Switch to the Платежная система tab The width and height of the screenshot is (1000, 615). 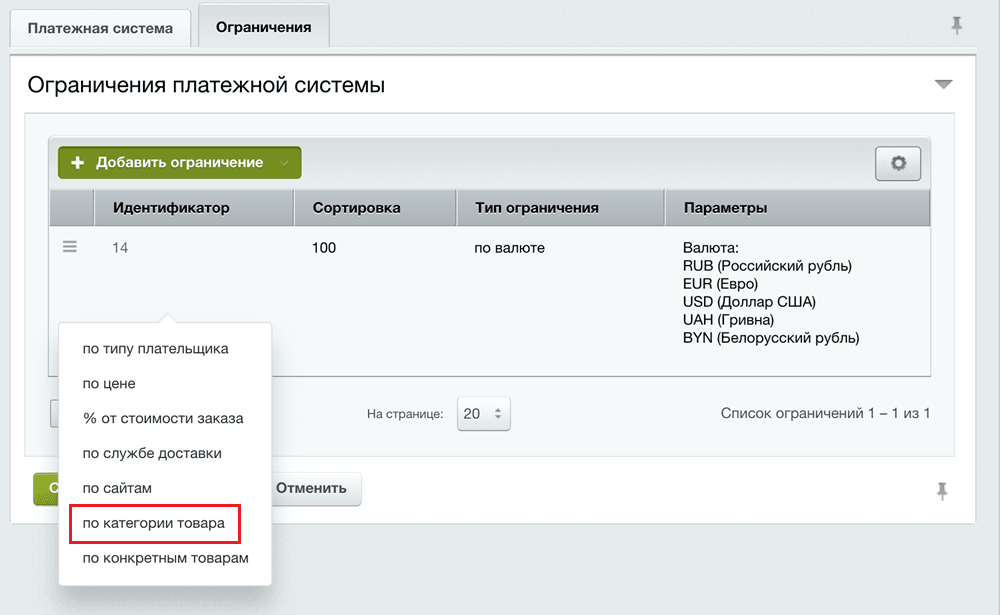tap(100, 28)
